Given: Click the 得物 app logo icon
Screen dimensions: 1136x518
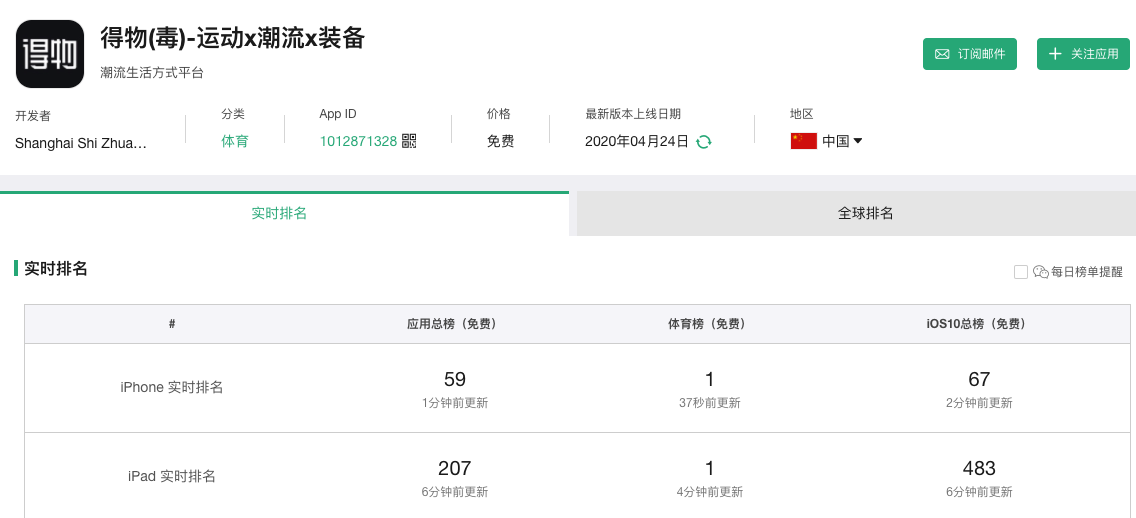Looking at the screenshot, I should click(x=50, y=54).
